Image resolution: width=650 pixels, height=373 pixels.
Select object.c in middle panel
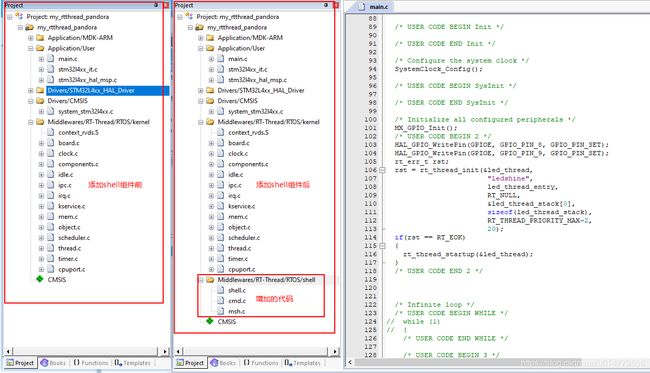tap(239, 227)
